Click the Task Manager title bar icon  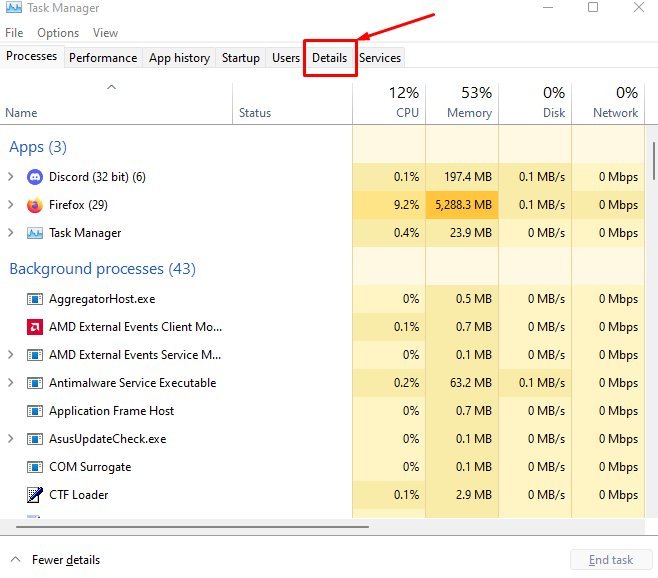pos(13,7)
